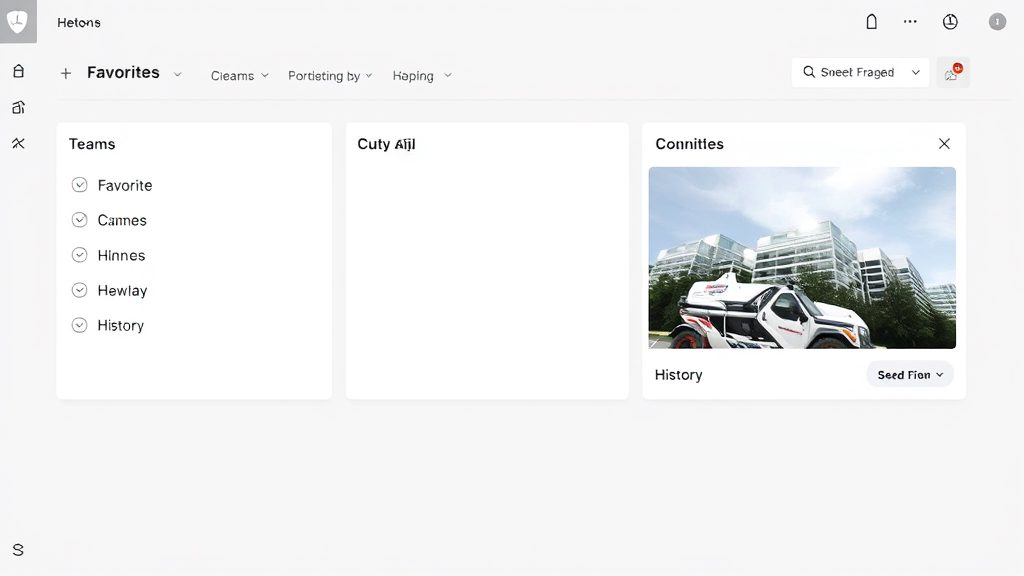Open the home sidebar icon
The height and width of the screenshot is (576, 1024).
18,71
